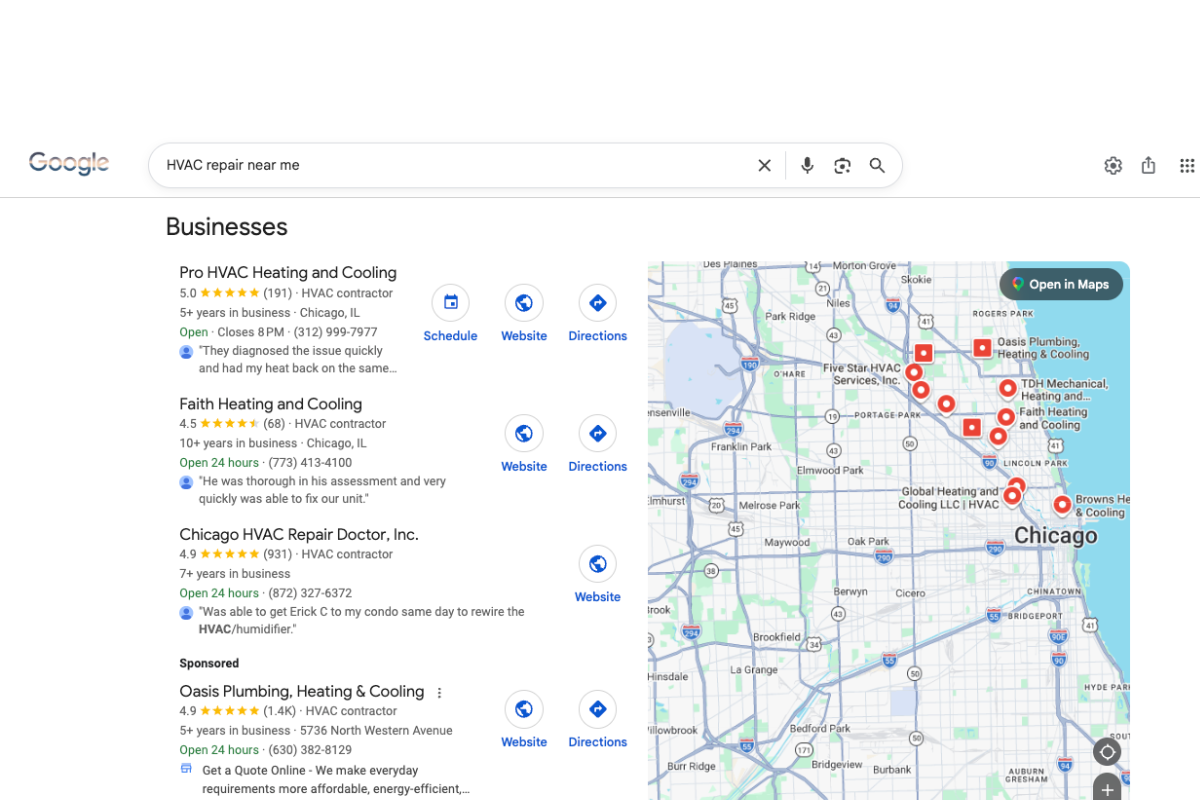Click phone number (773) 413-4100
Viewport: 1200px width, 800px height.
pyautogui.click(x=310, y=463)
